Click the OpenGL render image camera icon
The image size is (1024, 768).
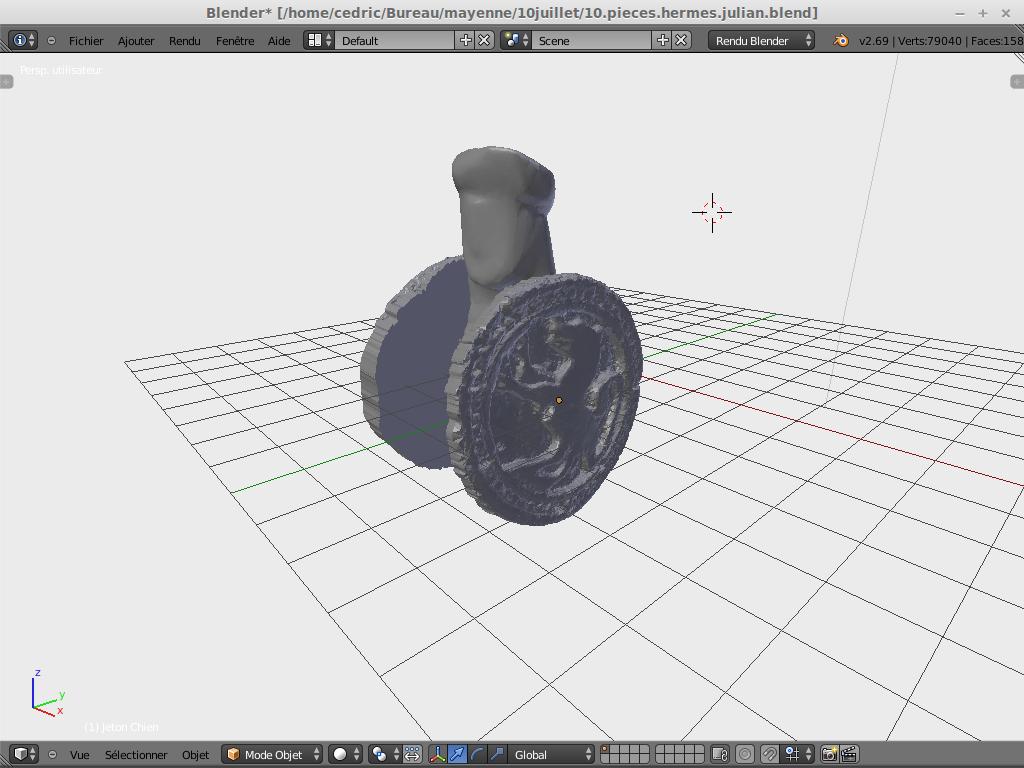pos(829,754)
